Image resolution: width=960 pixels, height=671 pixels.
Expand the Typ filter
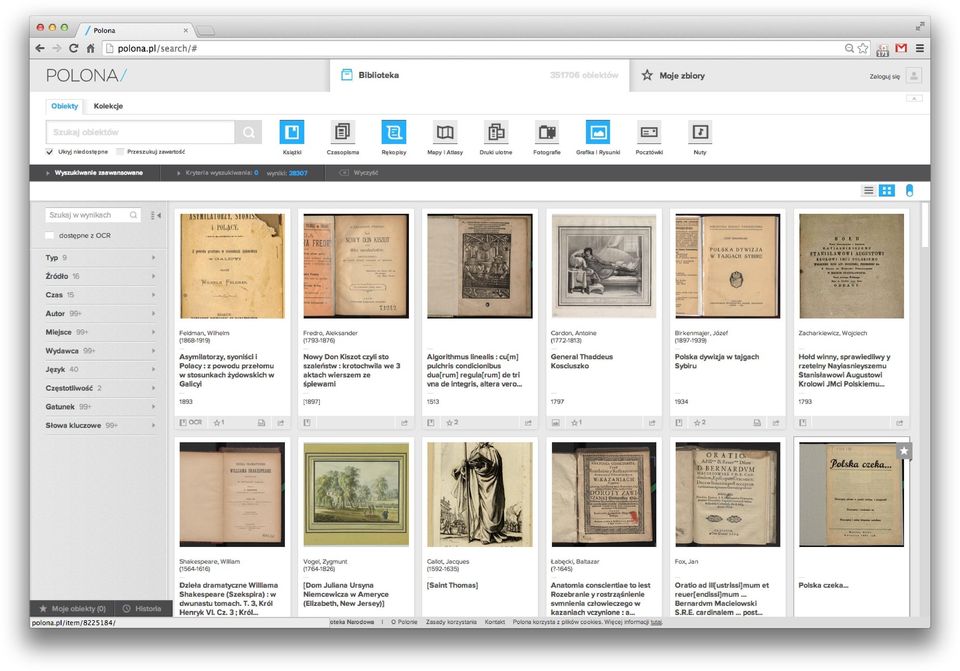(100, 258)
